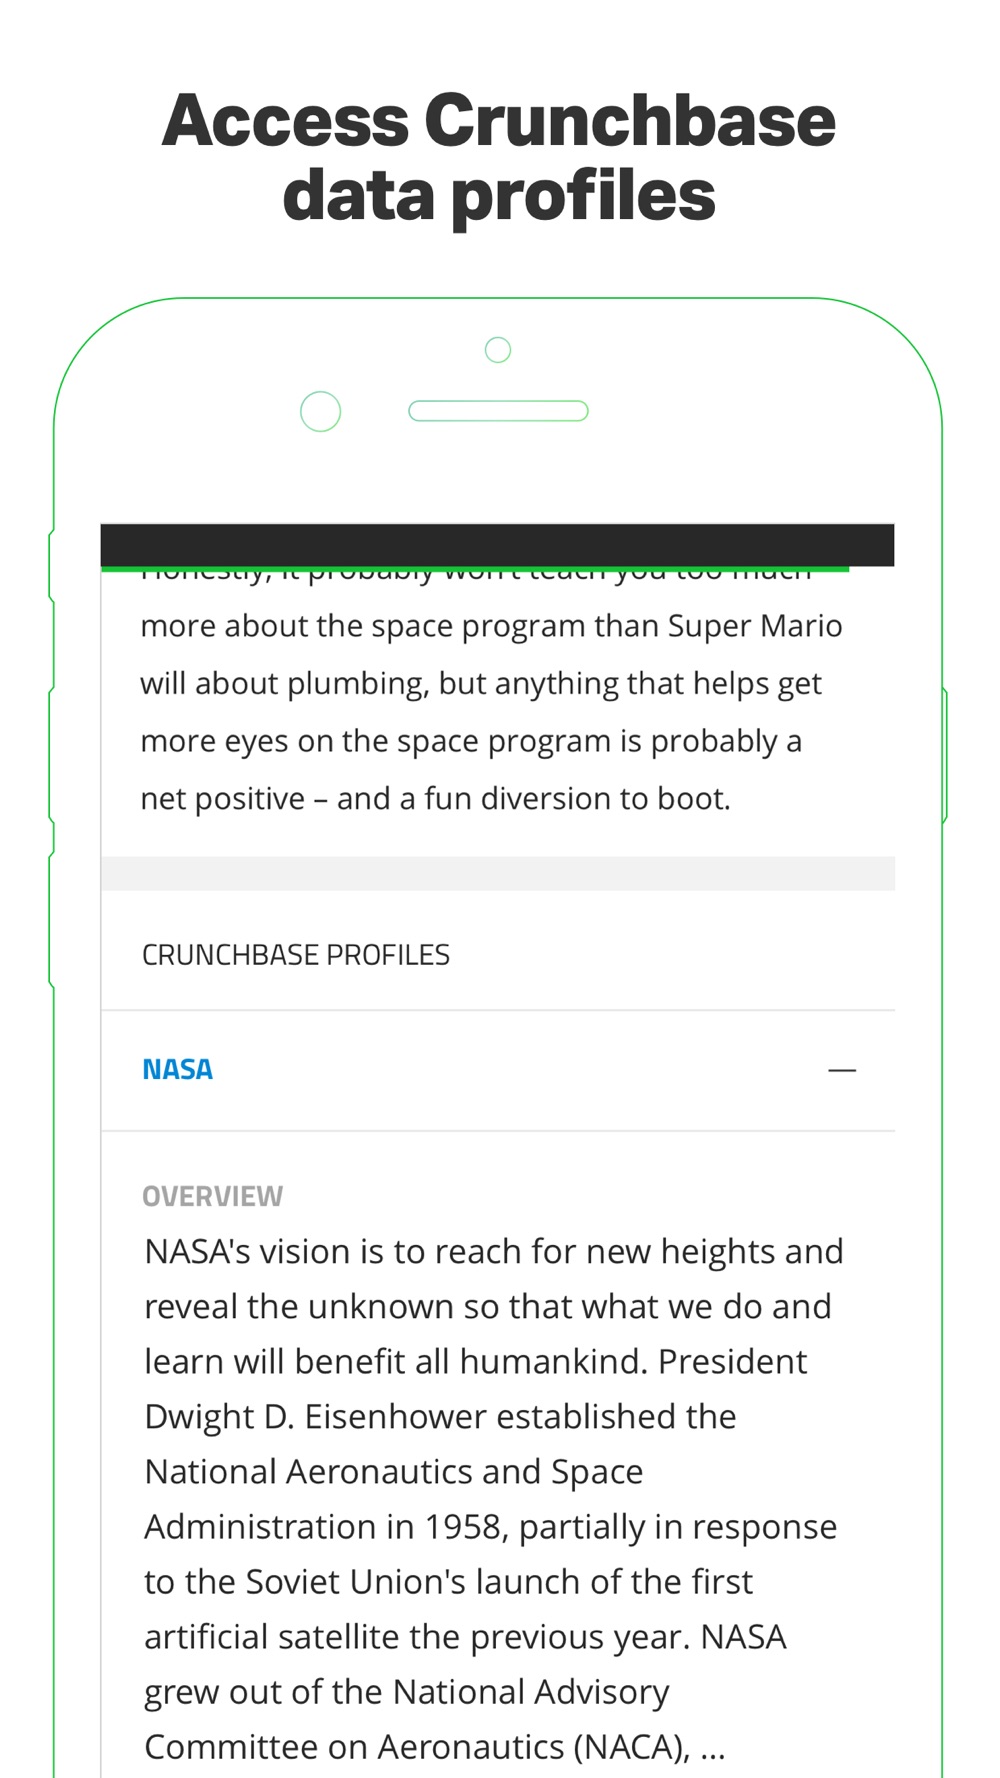Click the OVERVIEW label under NASA
The width and height of the screenshot is (1000, 1778).
(212, 1196)
